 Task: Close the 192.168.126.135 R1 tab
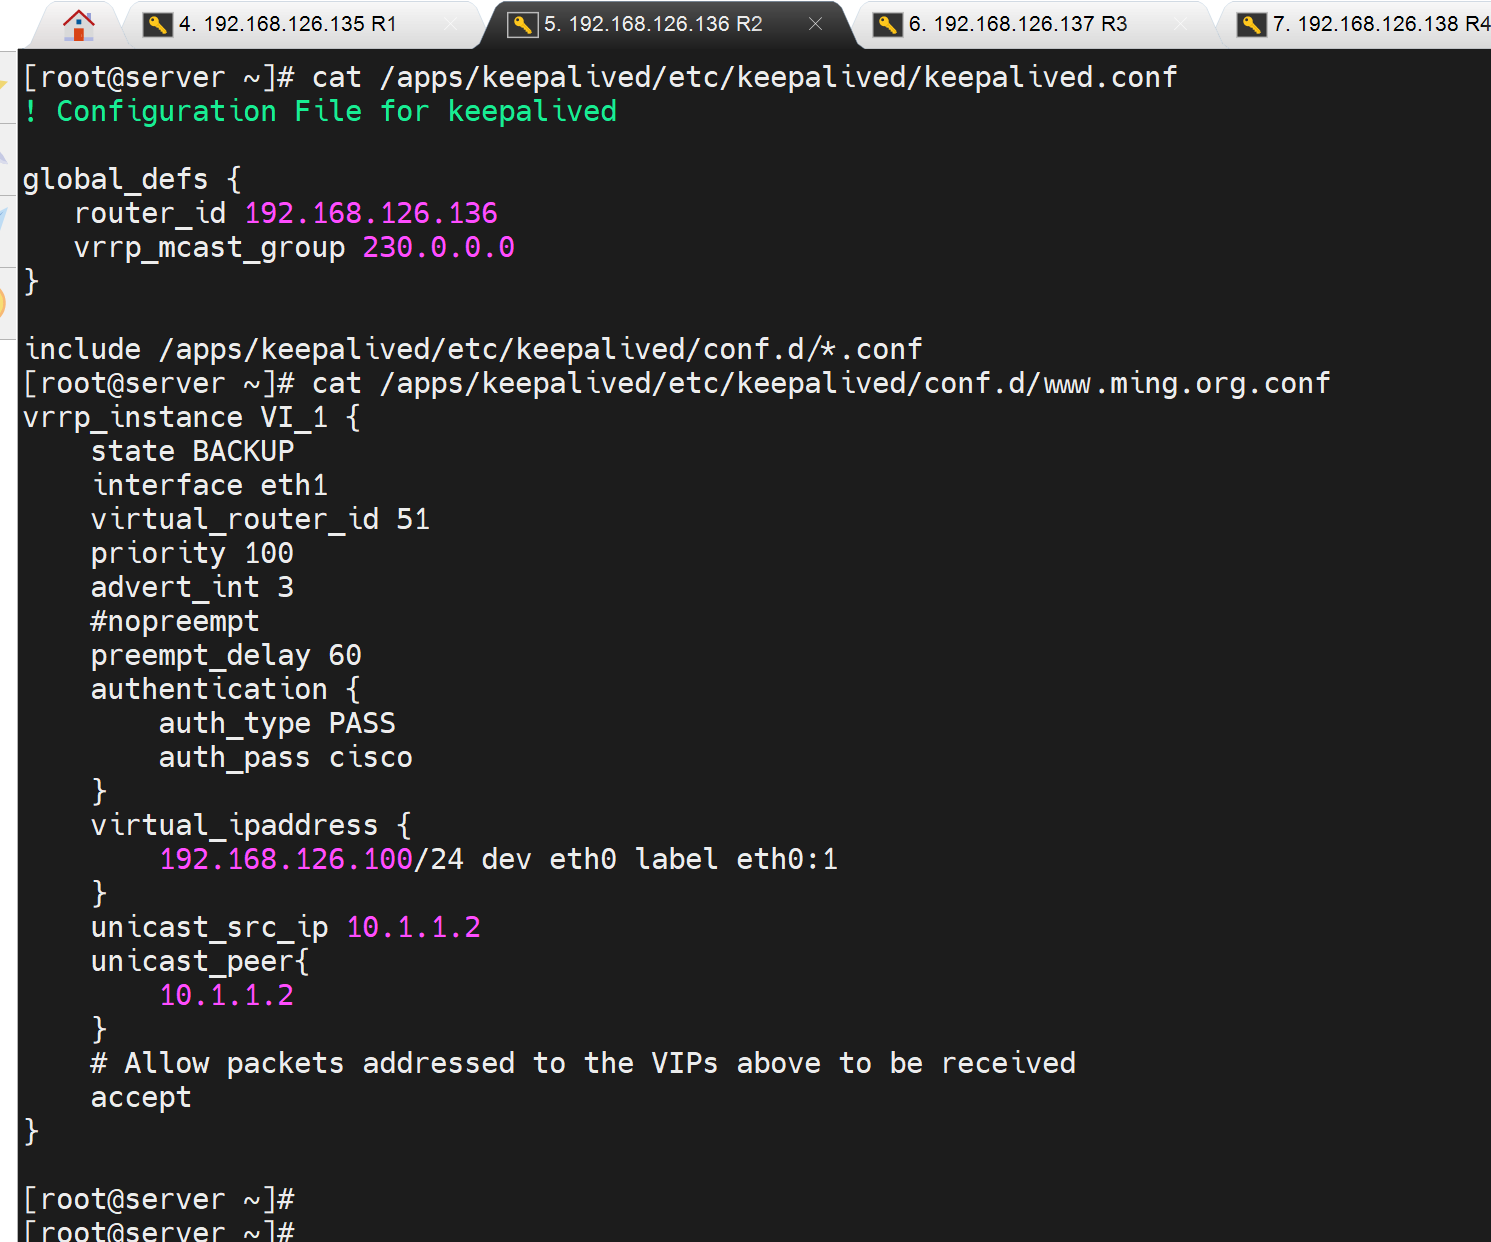(x=451, y=24)
